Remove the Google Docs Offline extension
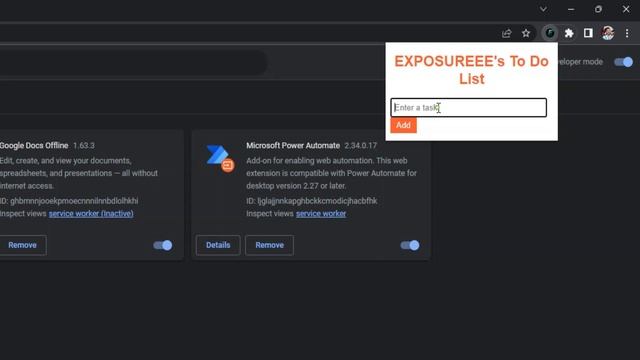Screen dimensions: 640x360 point(22,245)
